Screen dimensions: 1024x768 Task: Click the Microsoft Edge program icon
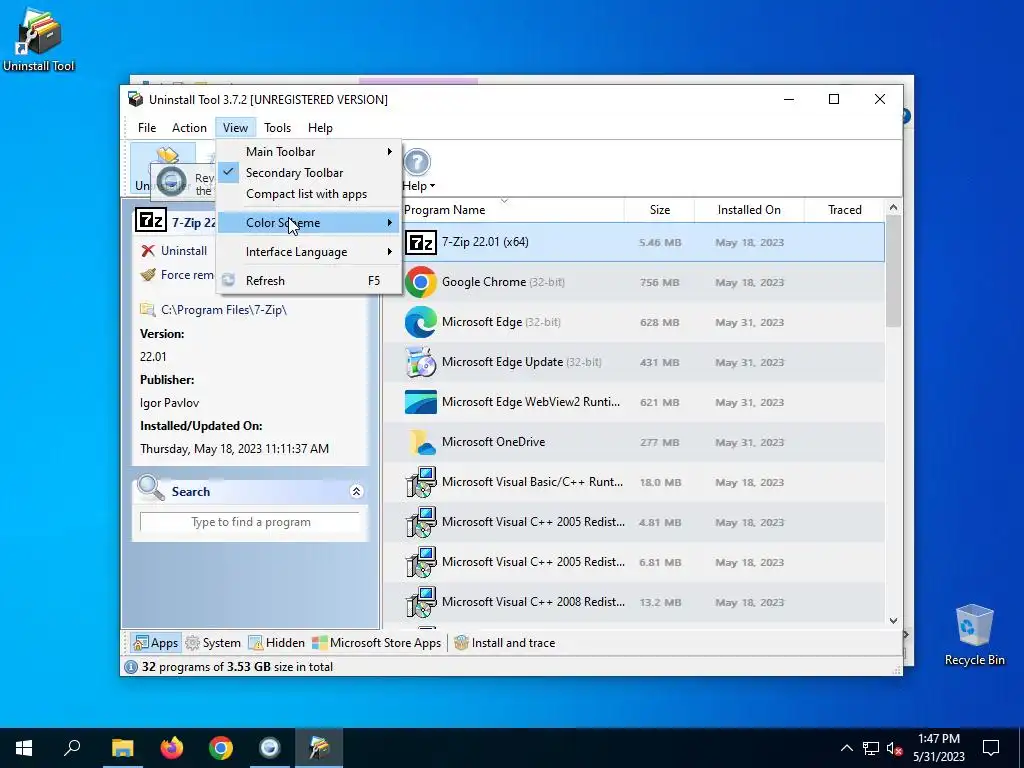pos(421,322)
